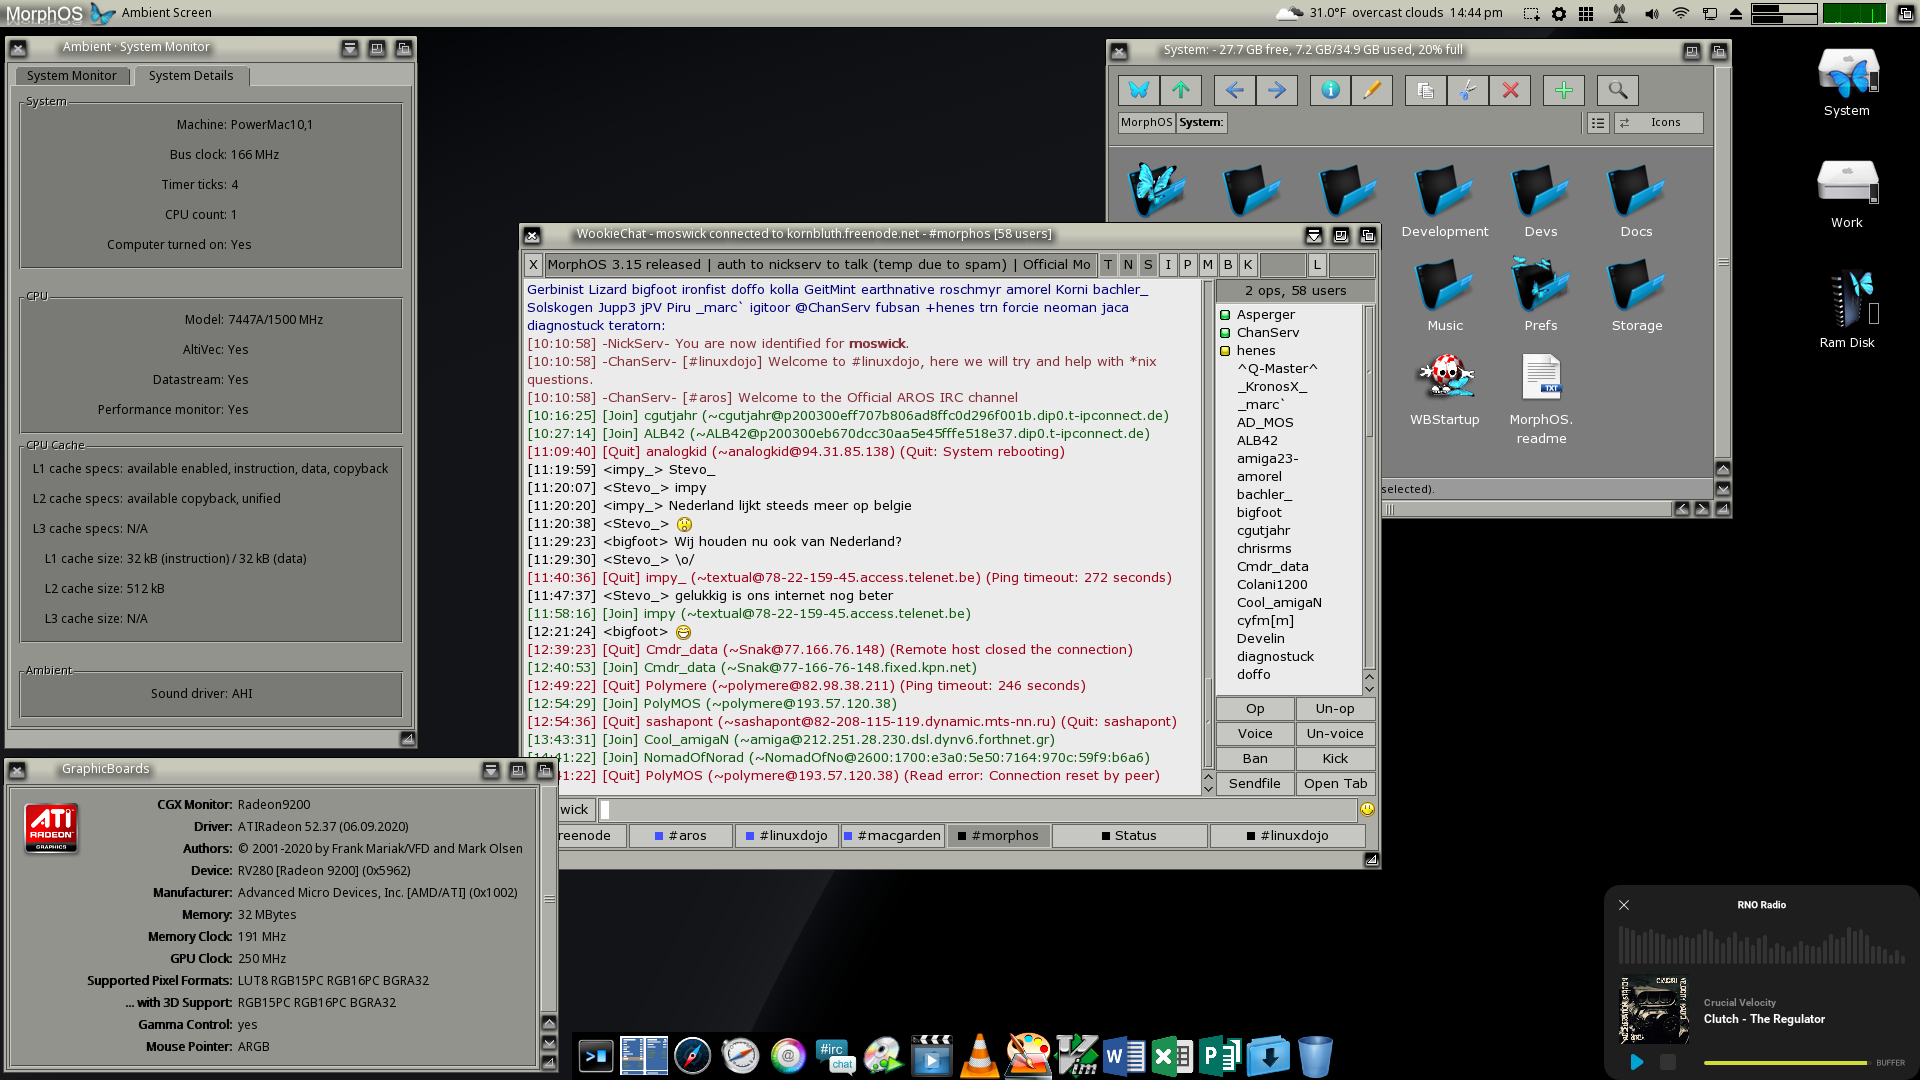Open the paint palette app in the dock
Image resolution: width=1920 pixels, height=1080 pixels.
[x=1028, y=1055]
